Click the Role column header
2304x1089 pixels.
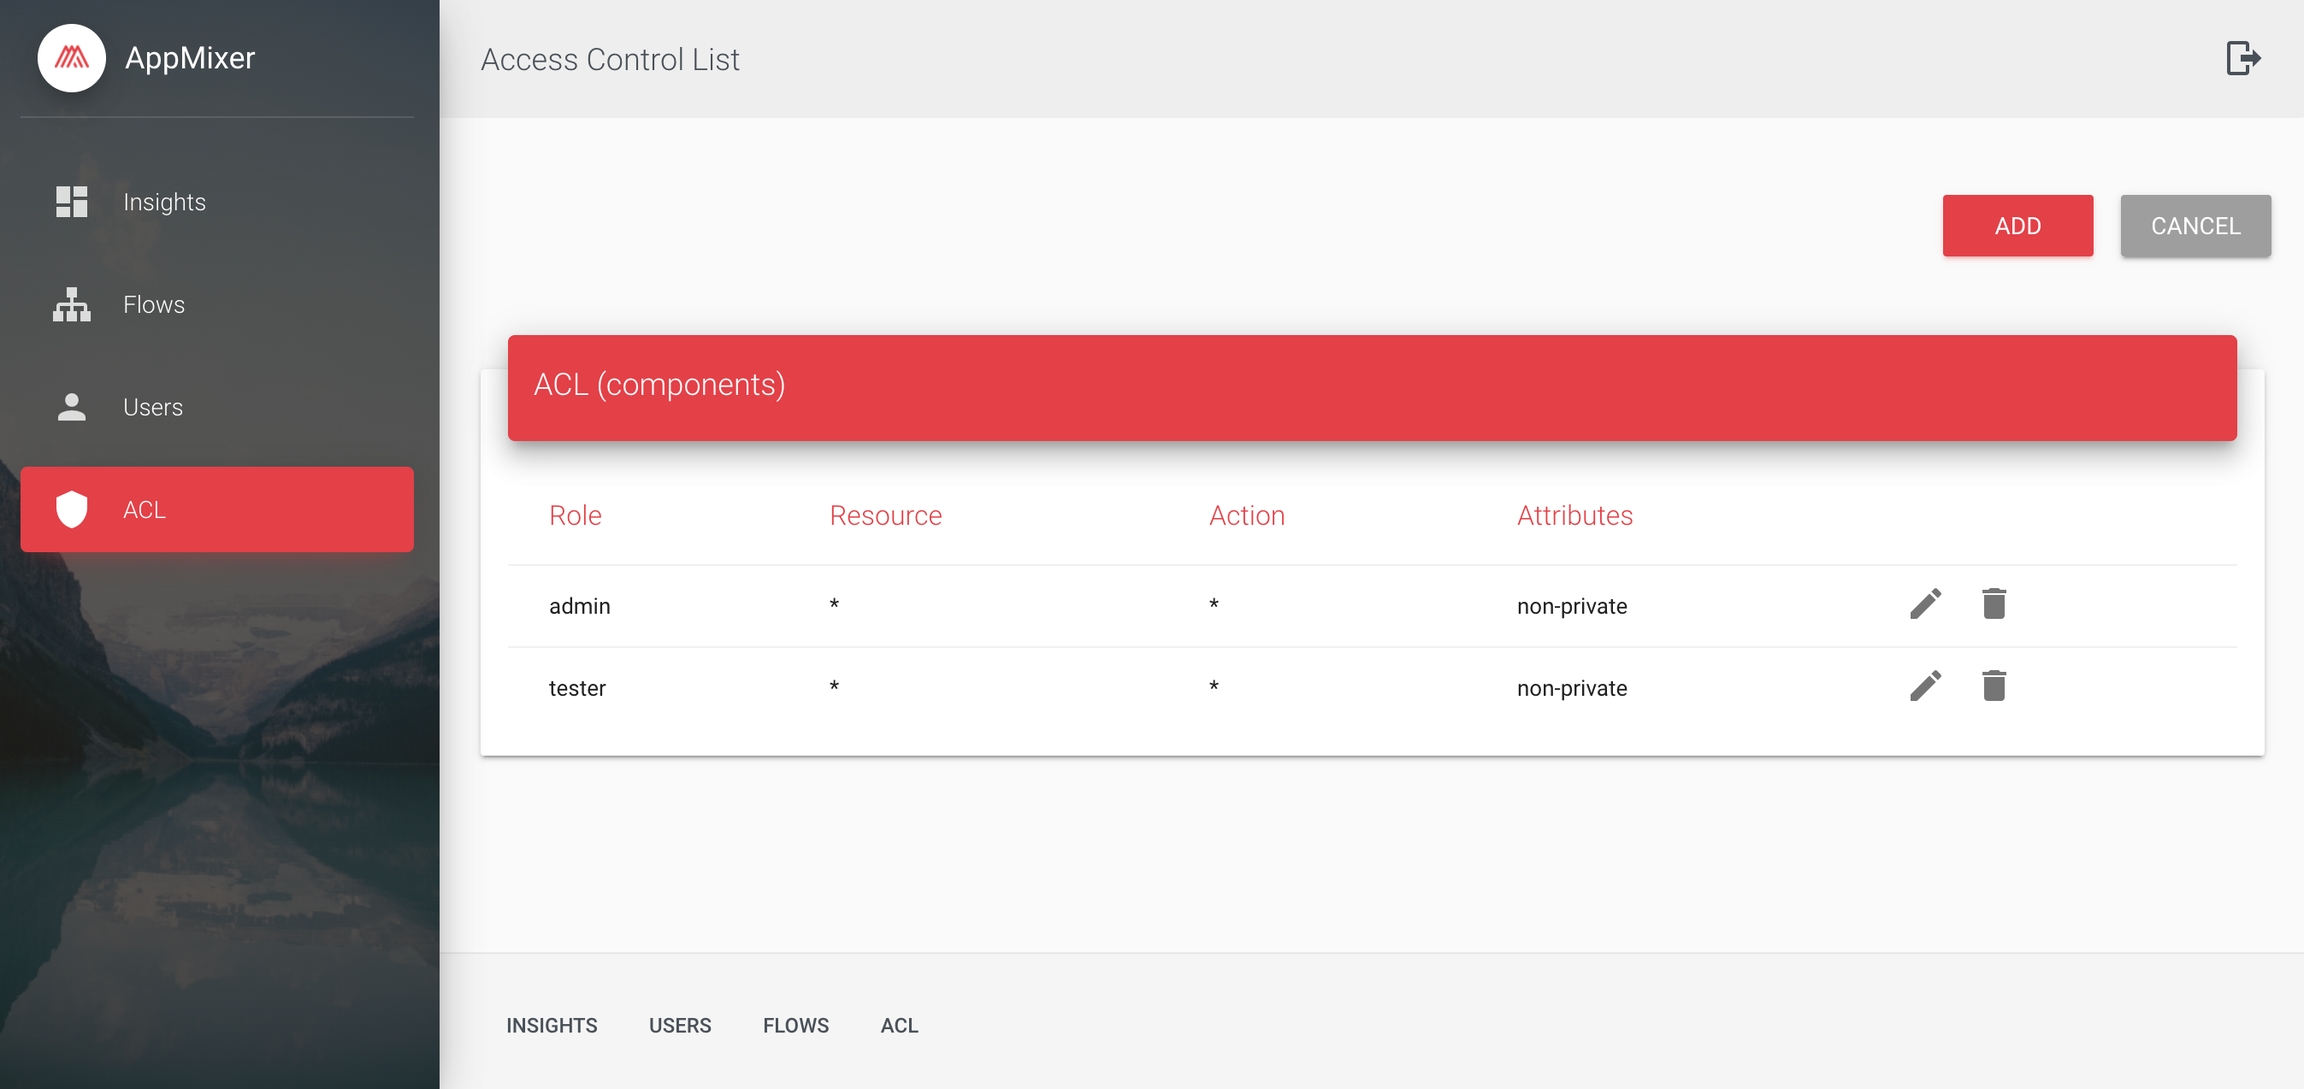coord(575,515)
